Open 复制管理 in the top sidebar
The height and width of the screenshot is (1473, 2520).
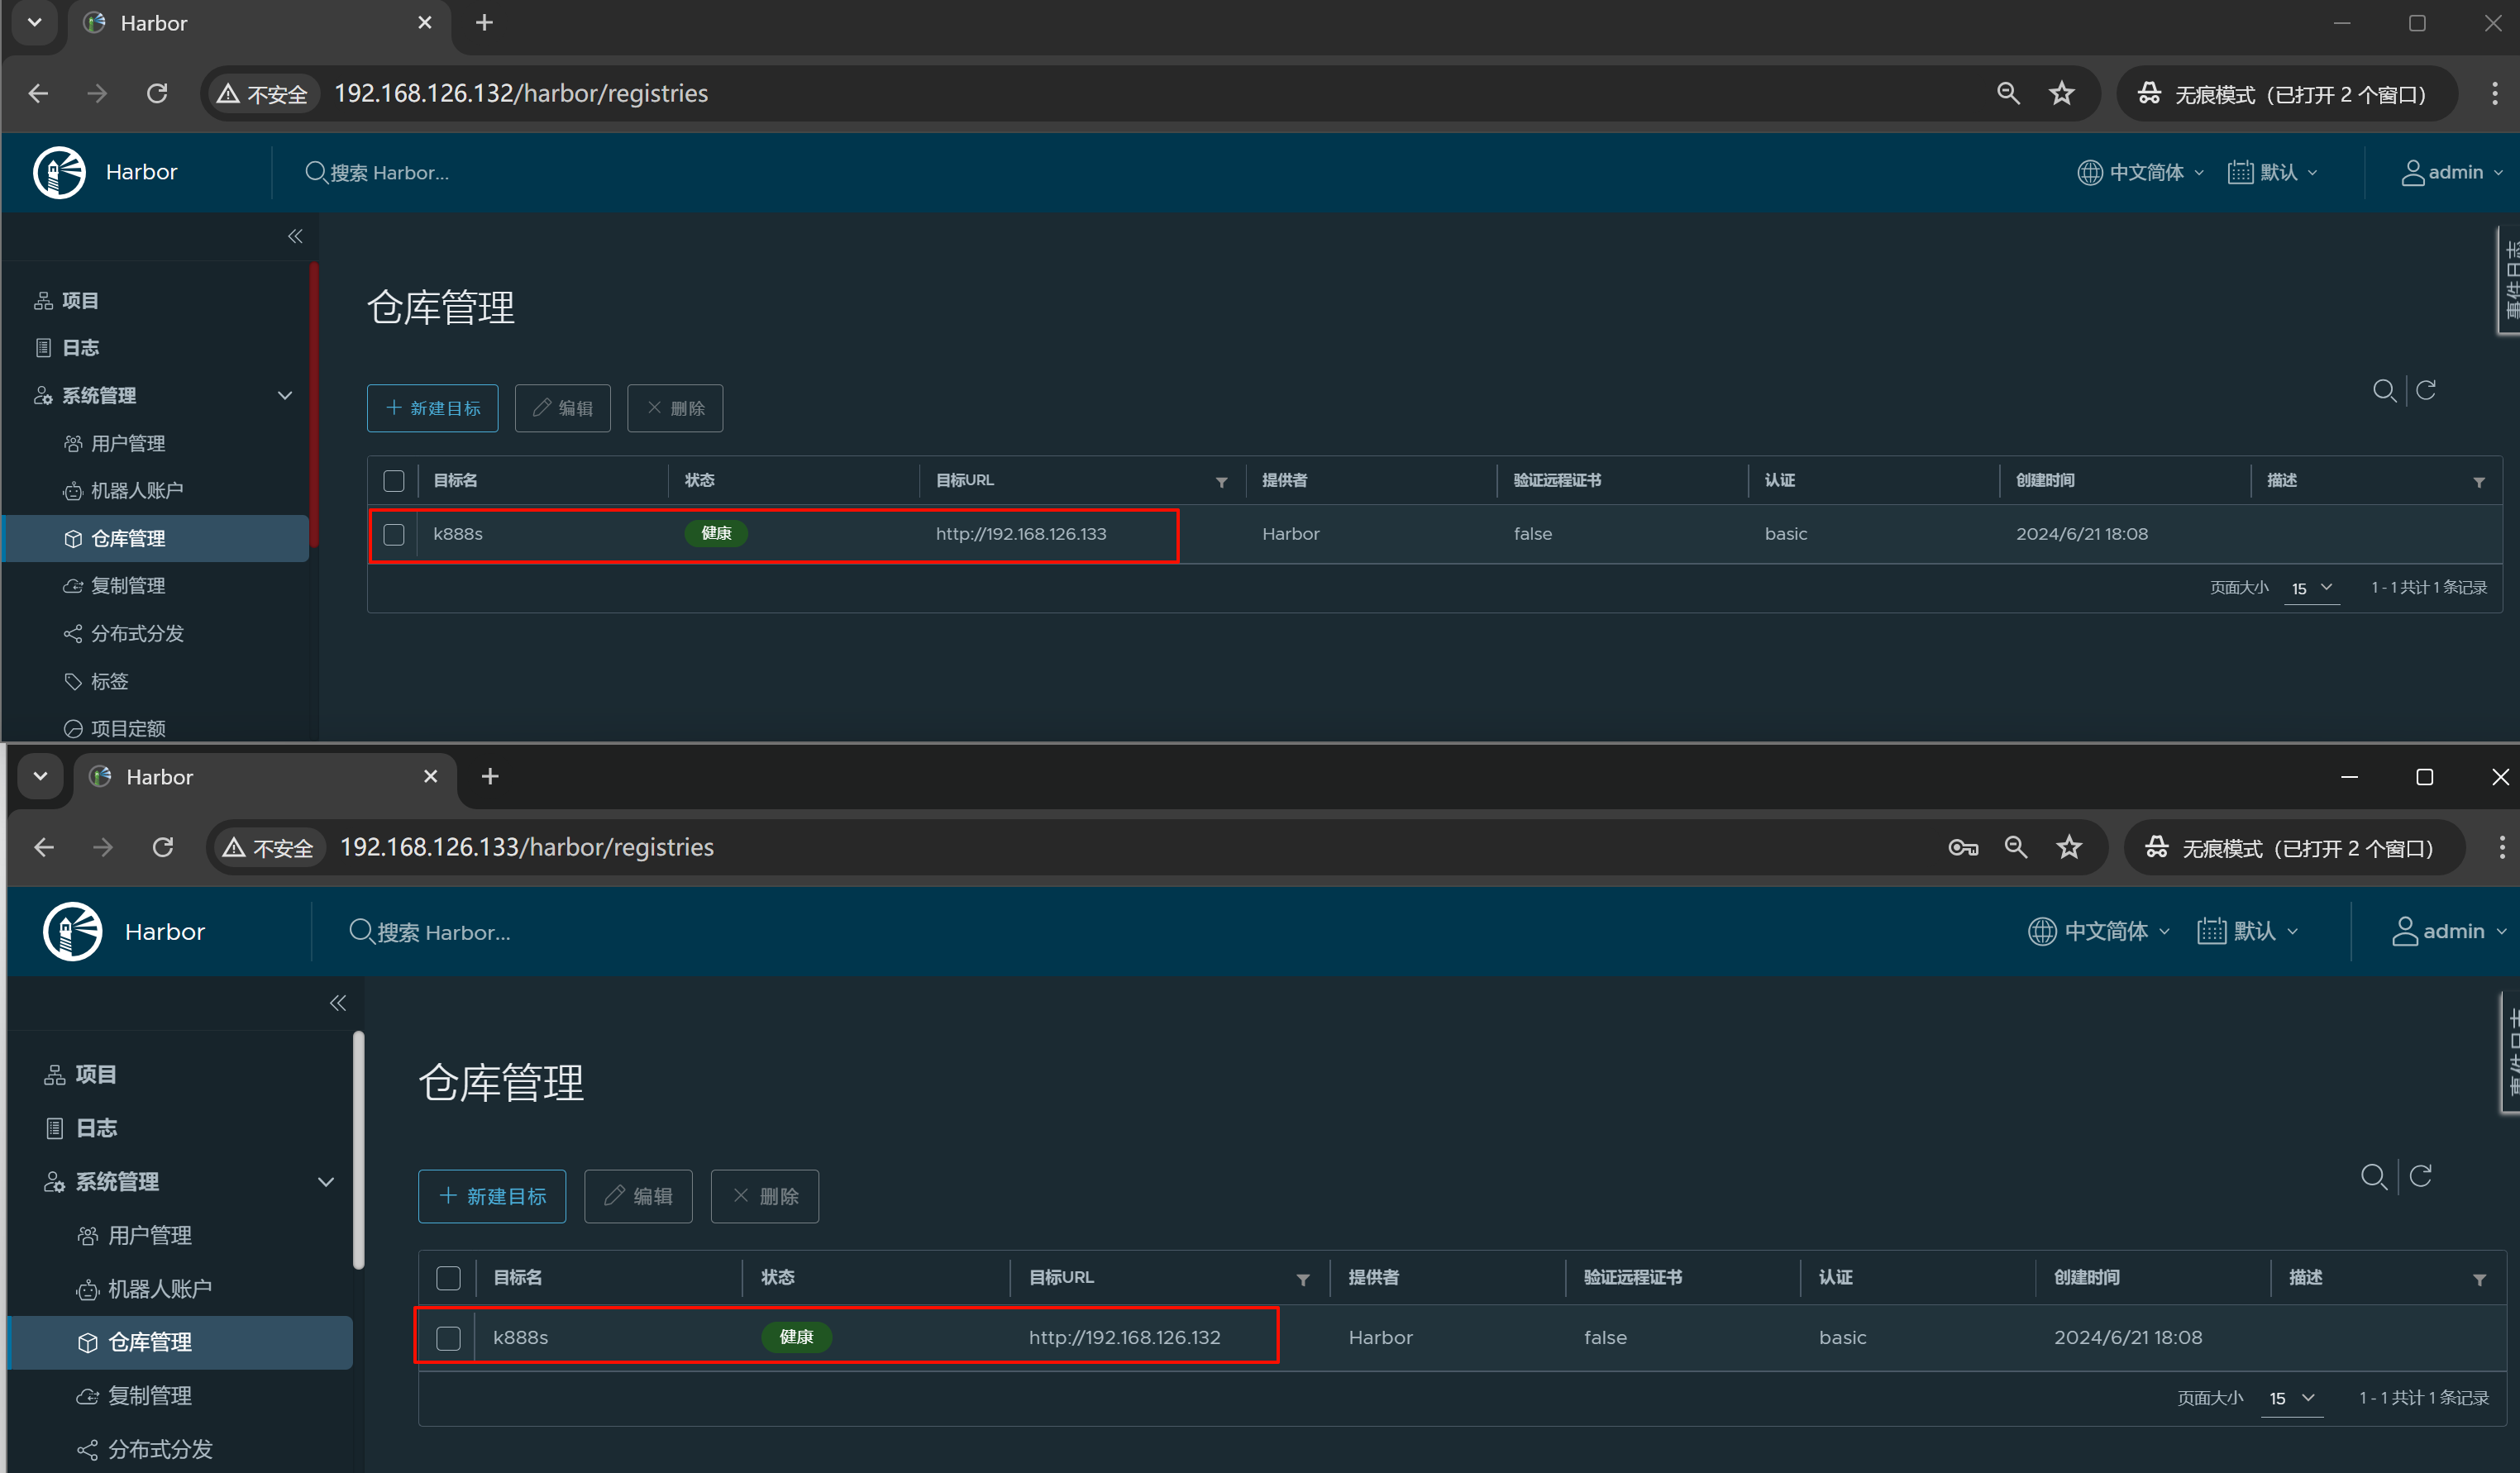(128, 586)
